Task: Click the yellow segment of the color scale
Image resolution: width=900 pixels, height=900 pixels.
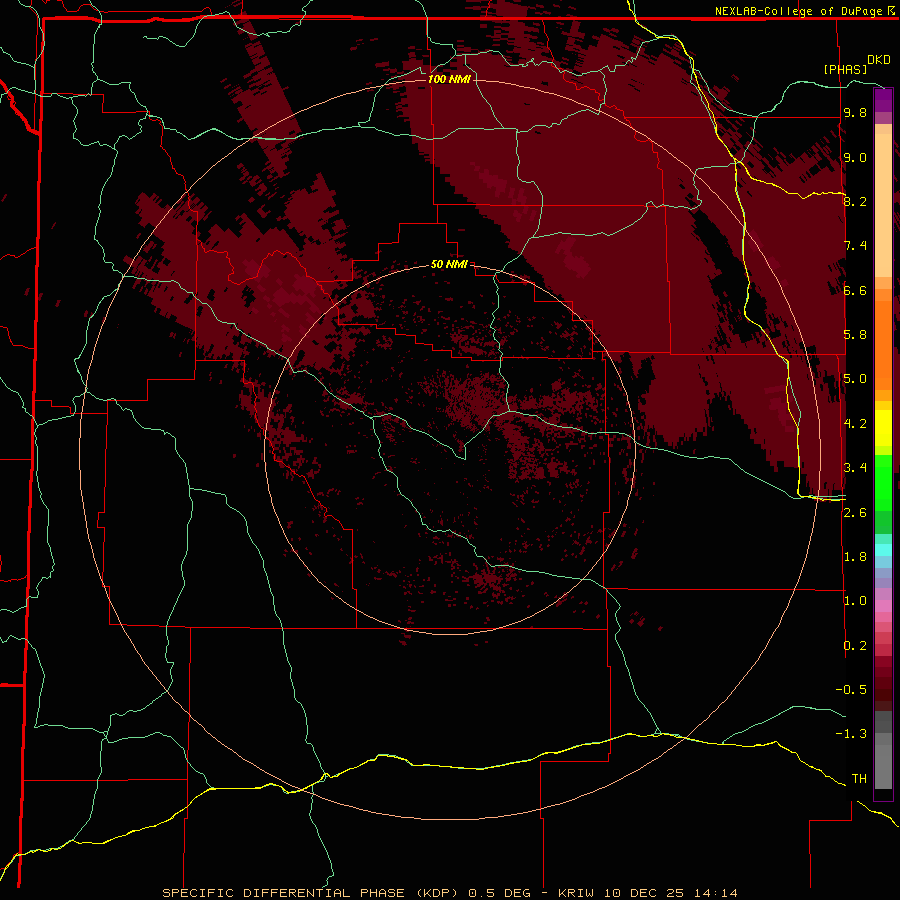Action: [883, 428]
